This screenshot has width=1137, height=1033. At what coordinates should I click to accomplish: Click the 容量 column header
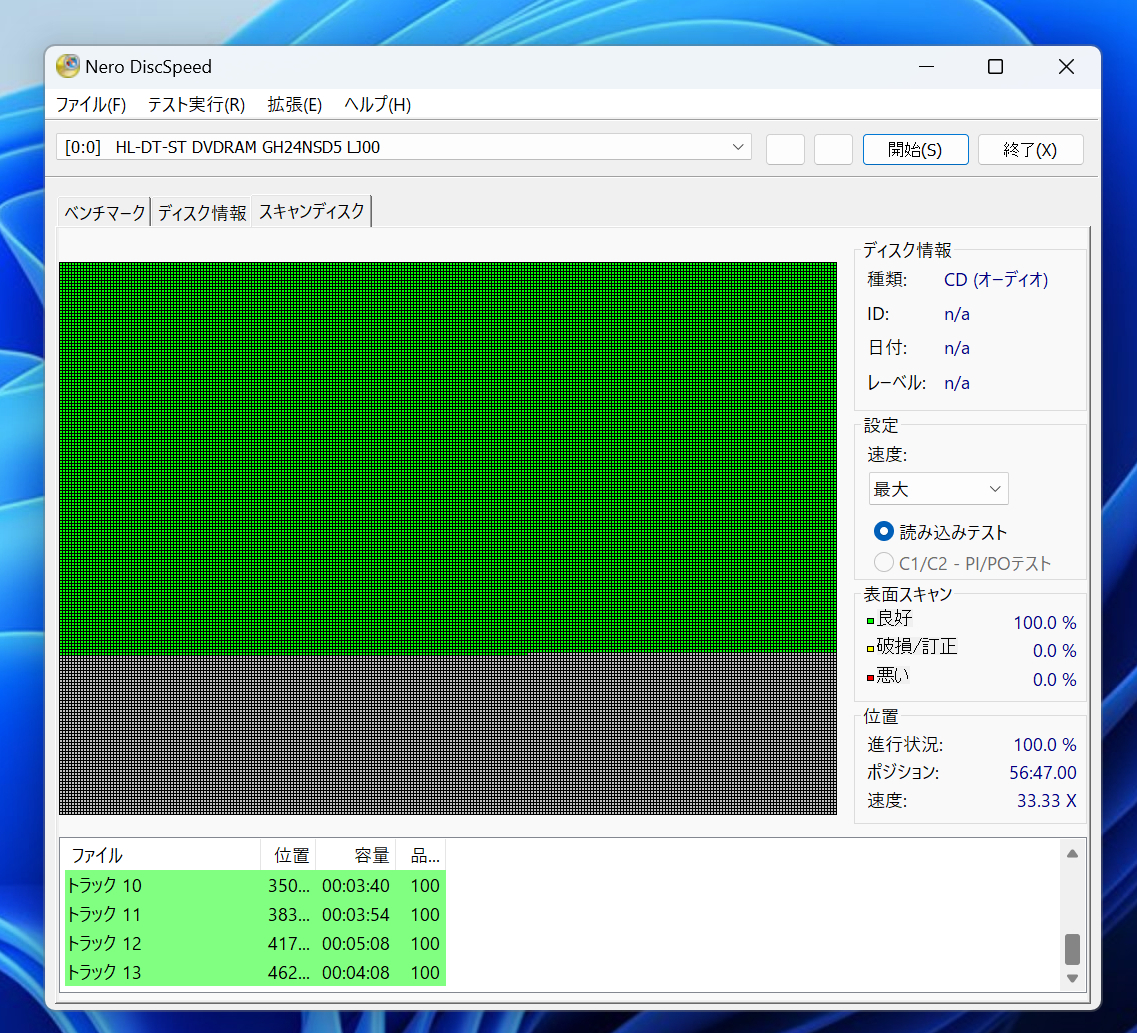356,855
